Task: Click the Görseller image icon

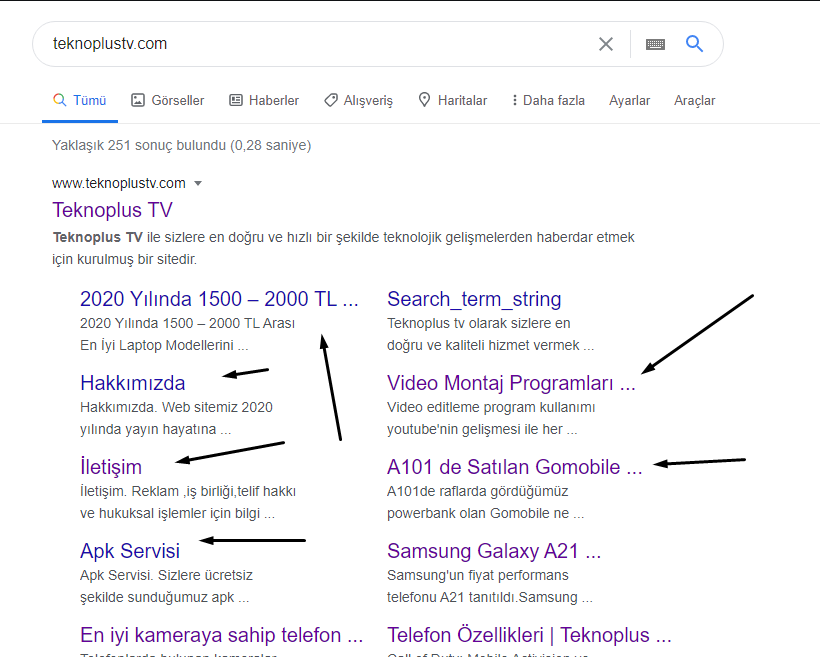Action: [x=138, y=100]
